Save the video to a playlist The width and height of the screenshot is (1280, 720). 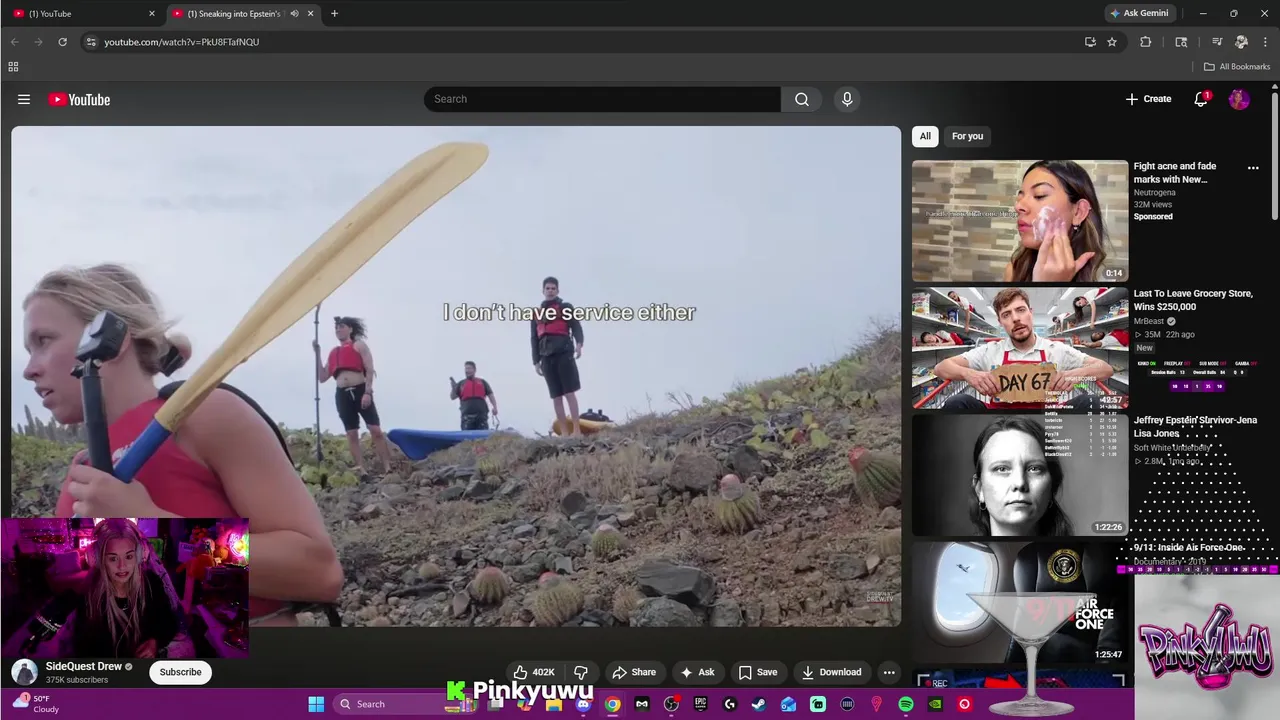757,672
